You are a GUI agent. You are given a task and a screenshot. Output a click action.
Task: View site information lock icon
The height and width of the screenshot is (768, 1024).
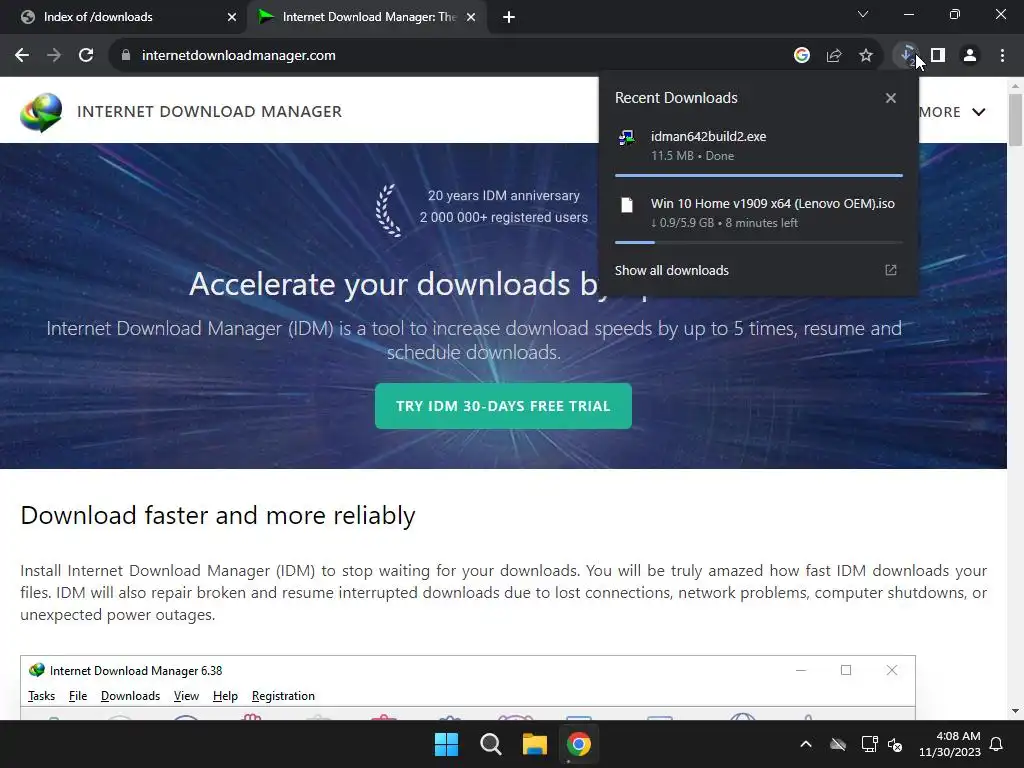pyautogui.click(x=126, y=56)
